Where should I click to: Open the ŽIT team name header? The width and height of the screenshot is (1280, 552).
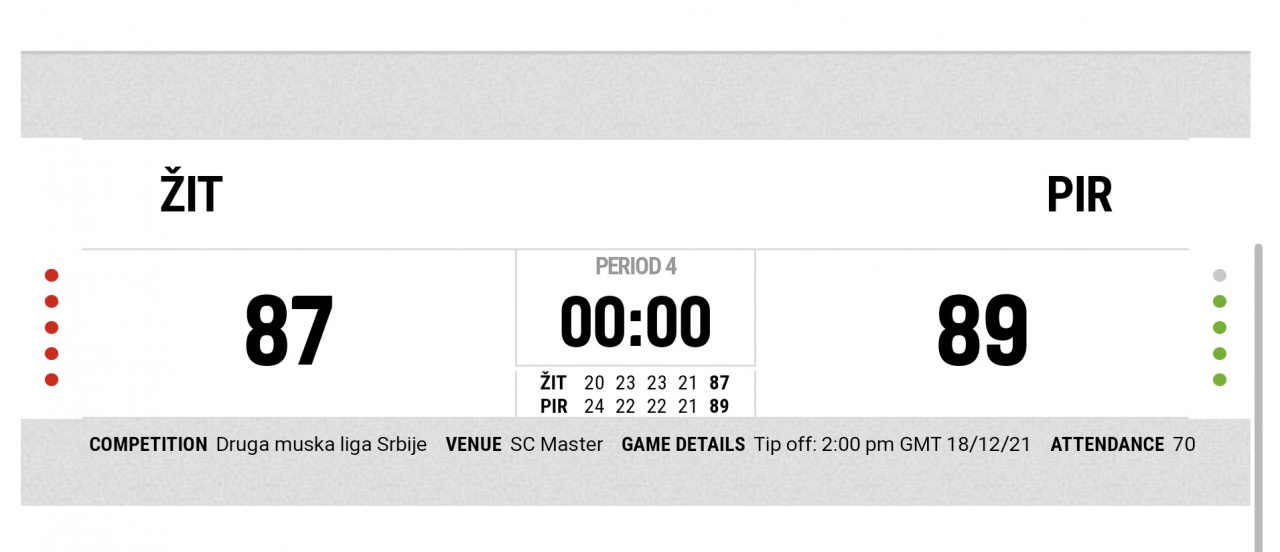tap(191, 195)
